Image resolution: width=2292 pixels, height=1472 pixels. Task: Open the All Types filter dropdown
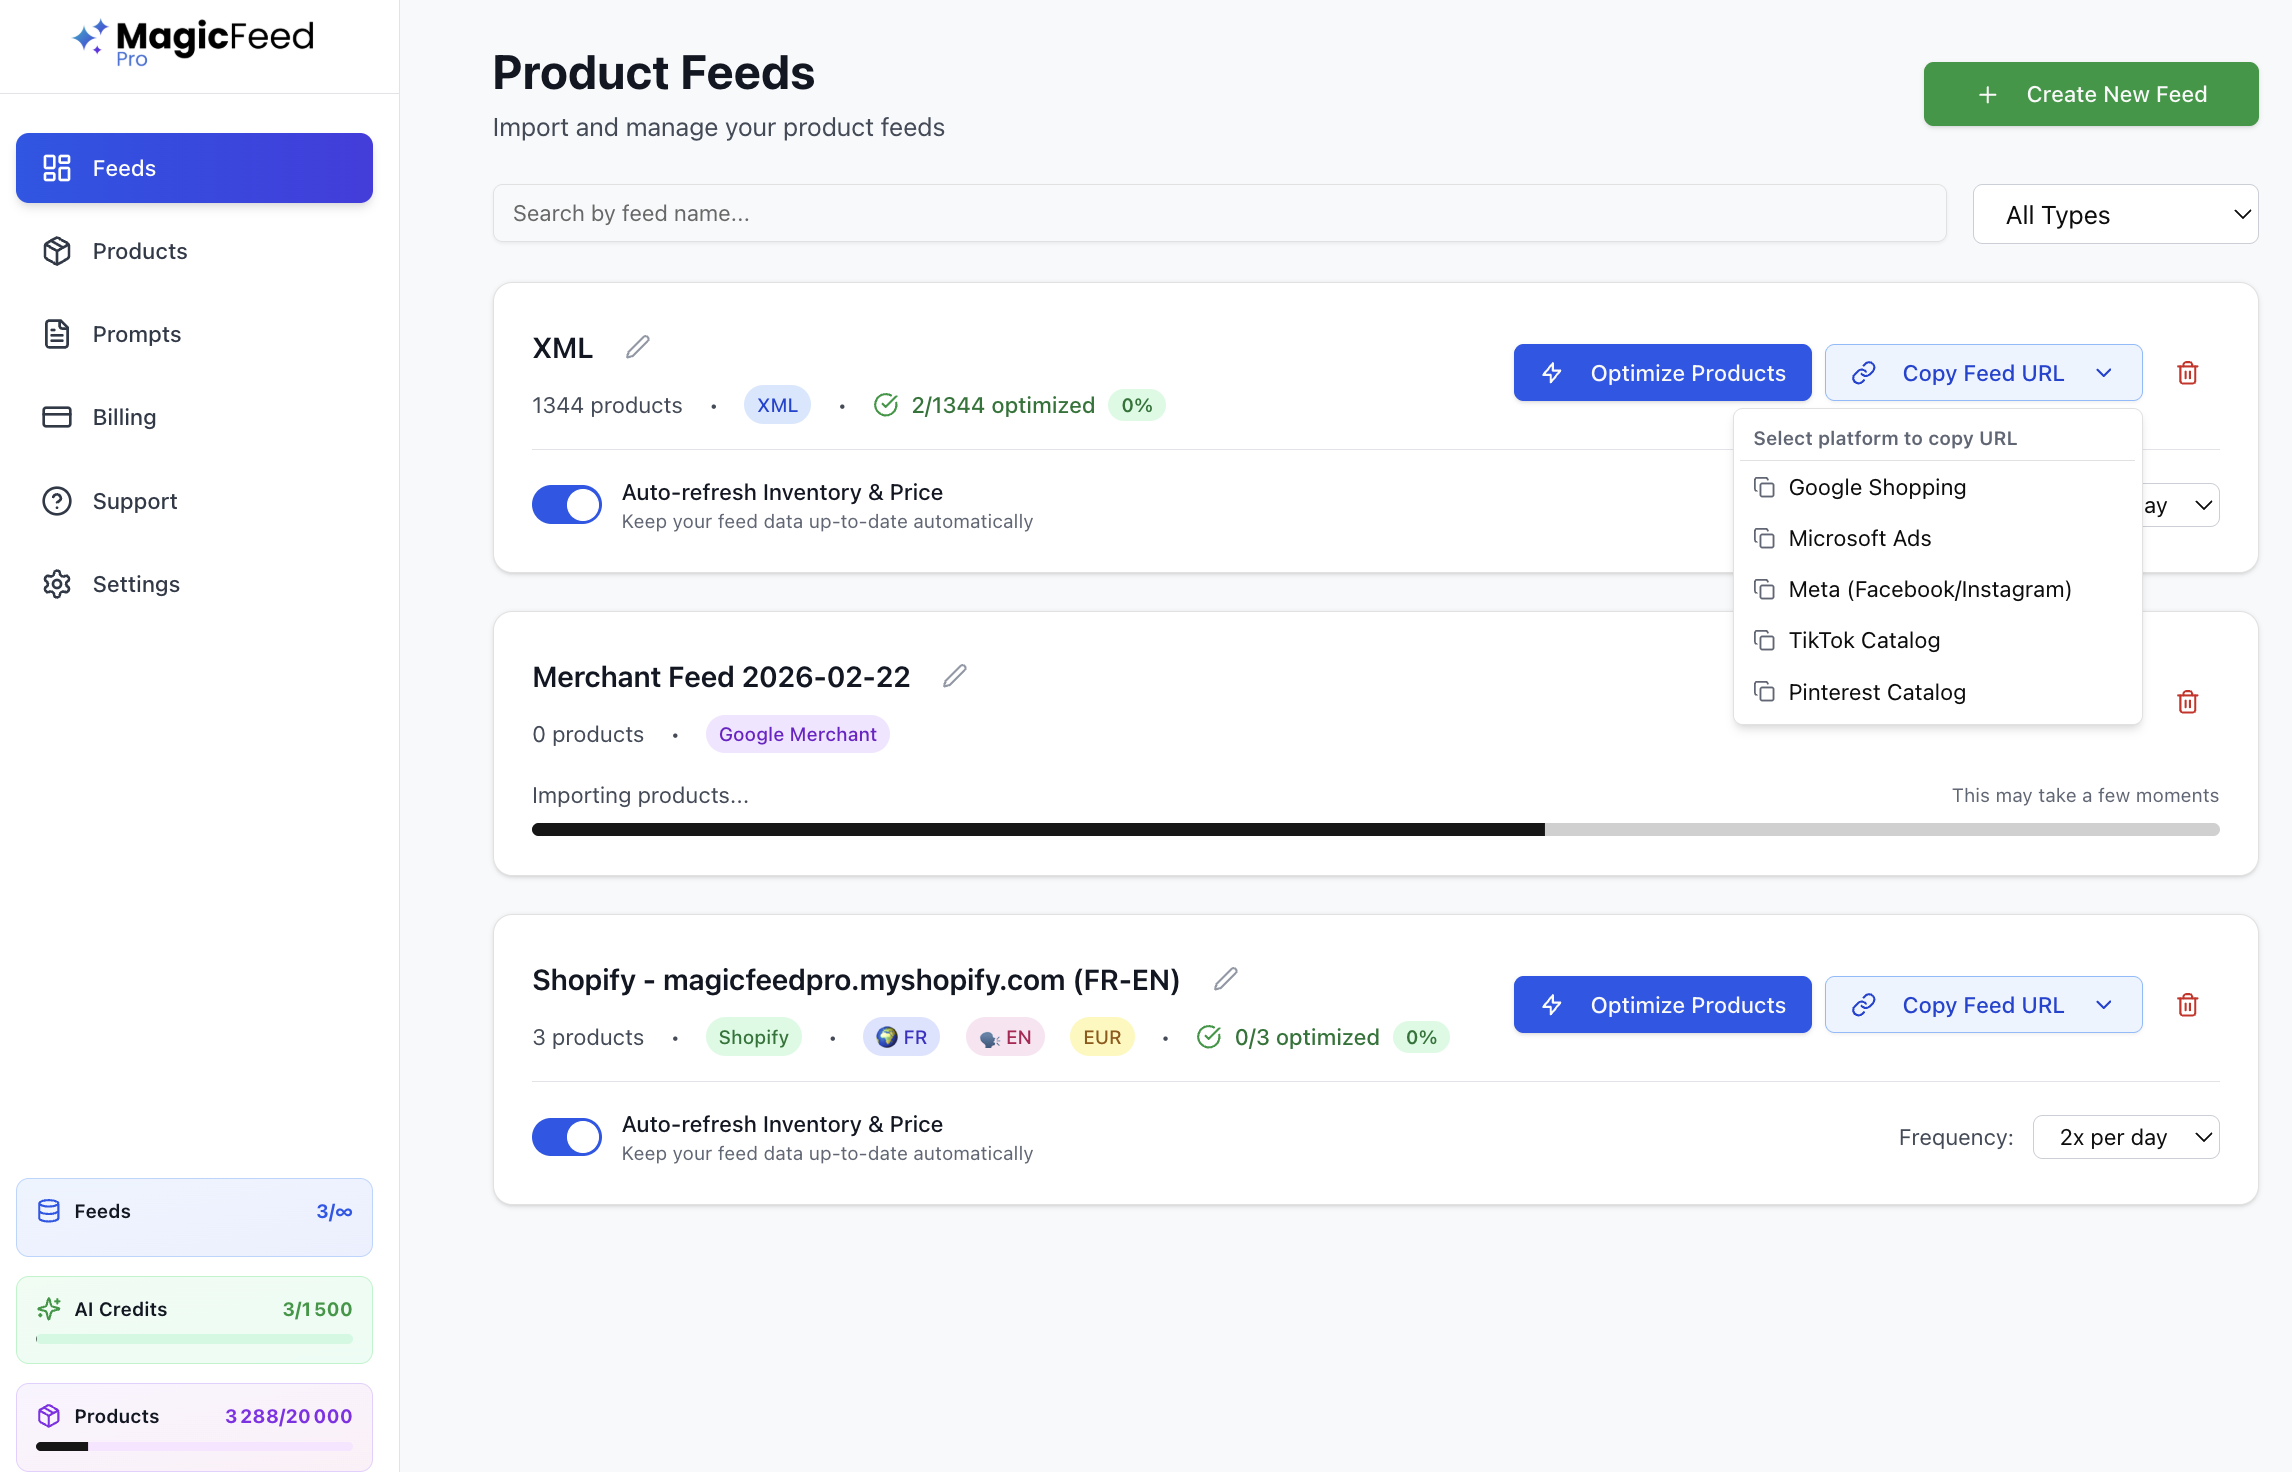(x=2115, y=214)
